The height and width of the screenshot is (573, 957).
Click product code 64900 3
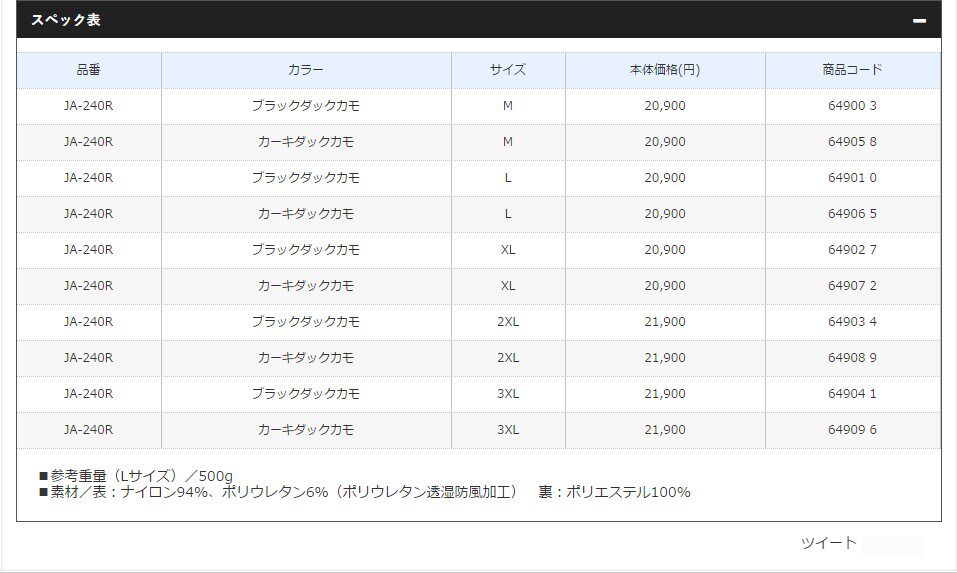(x=852, y=106)
